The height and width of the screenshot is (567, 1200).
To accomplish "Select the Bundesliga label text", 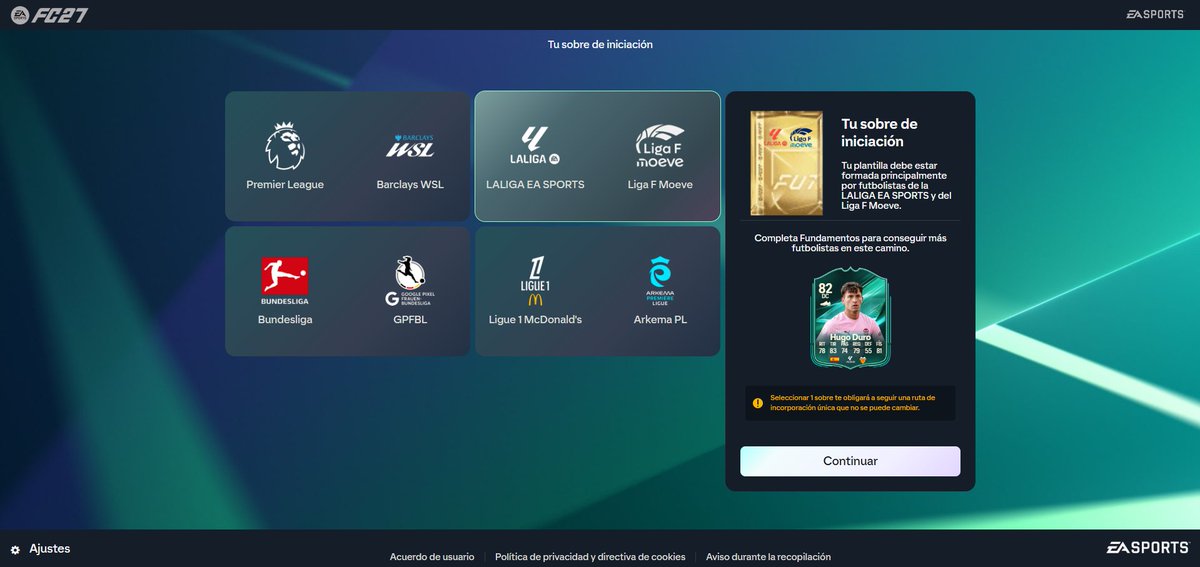I will click(x=285, y=320).
